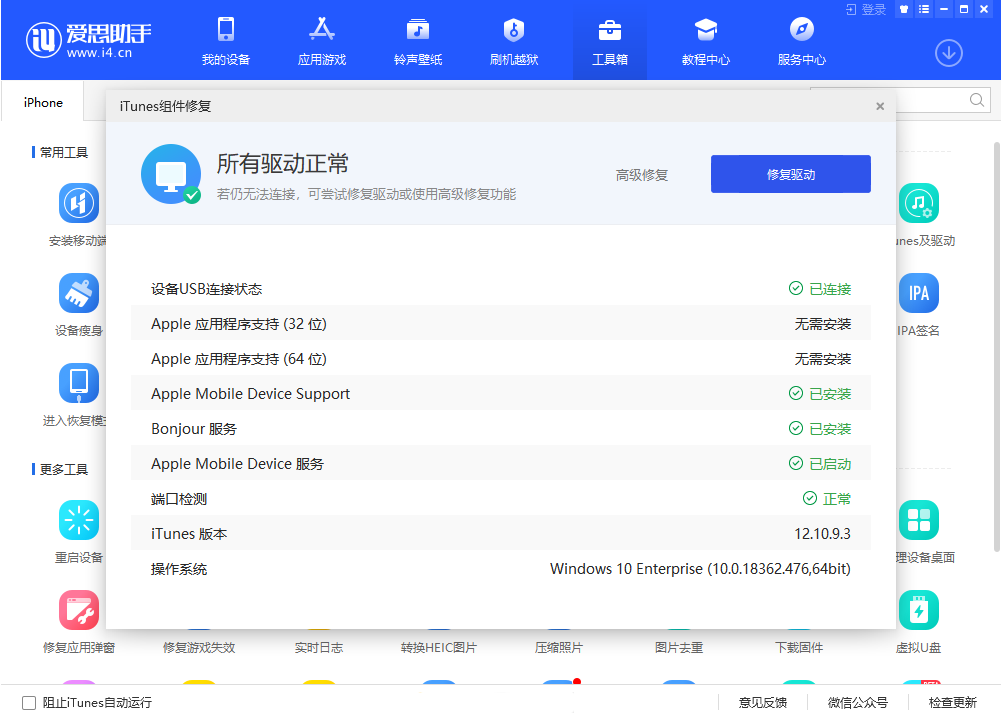This screenshot has width=1001, height=720.
Task: Switch to the iPhone tab
Action: click(42, 102)
